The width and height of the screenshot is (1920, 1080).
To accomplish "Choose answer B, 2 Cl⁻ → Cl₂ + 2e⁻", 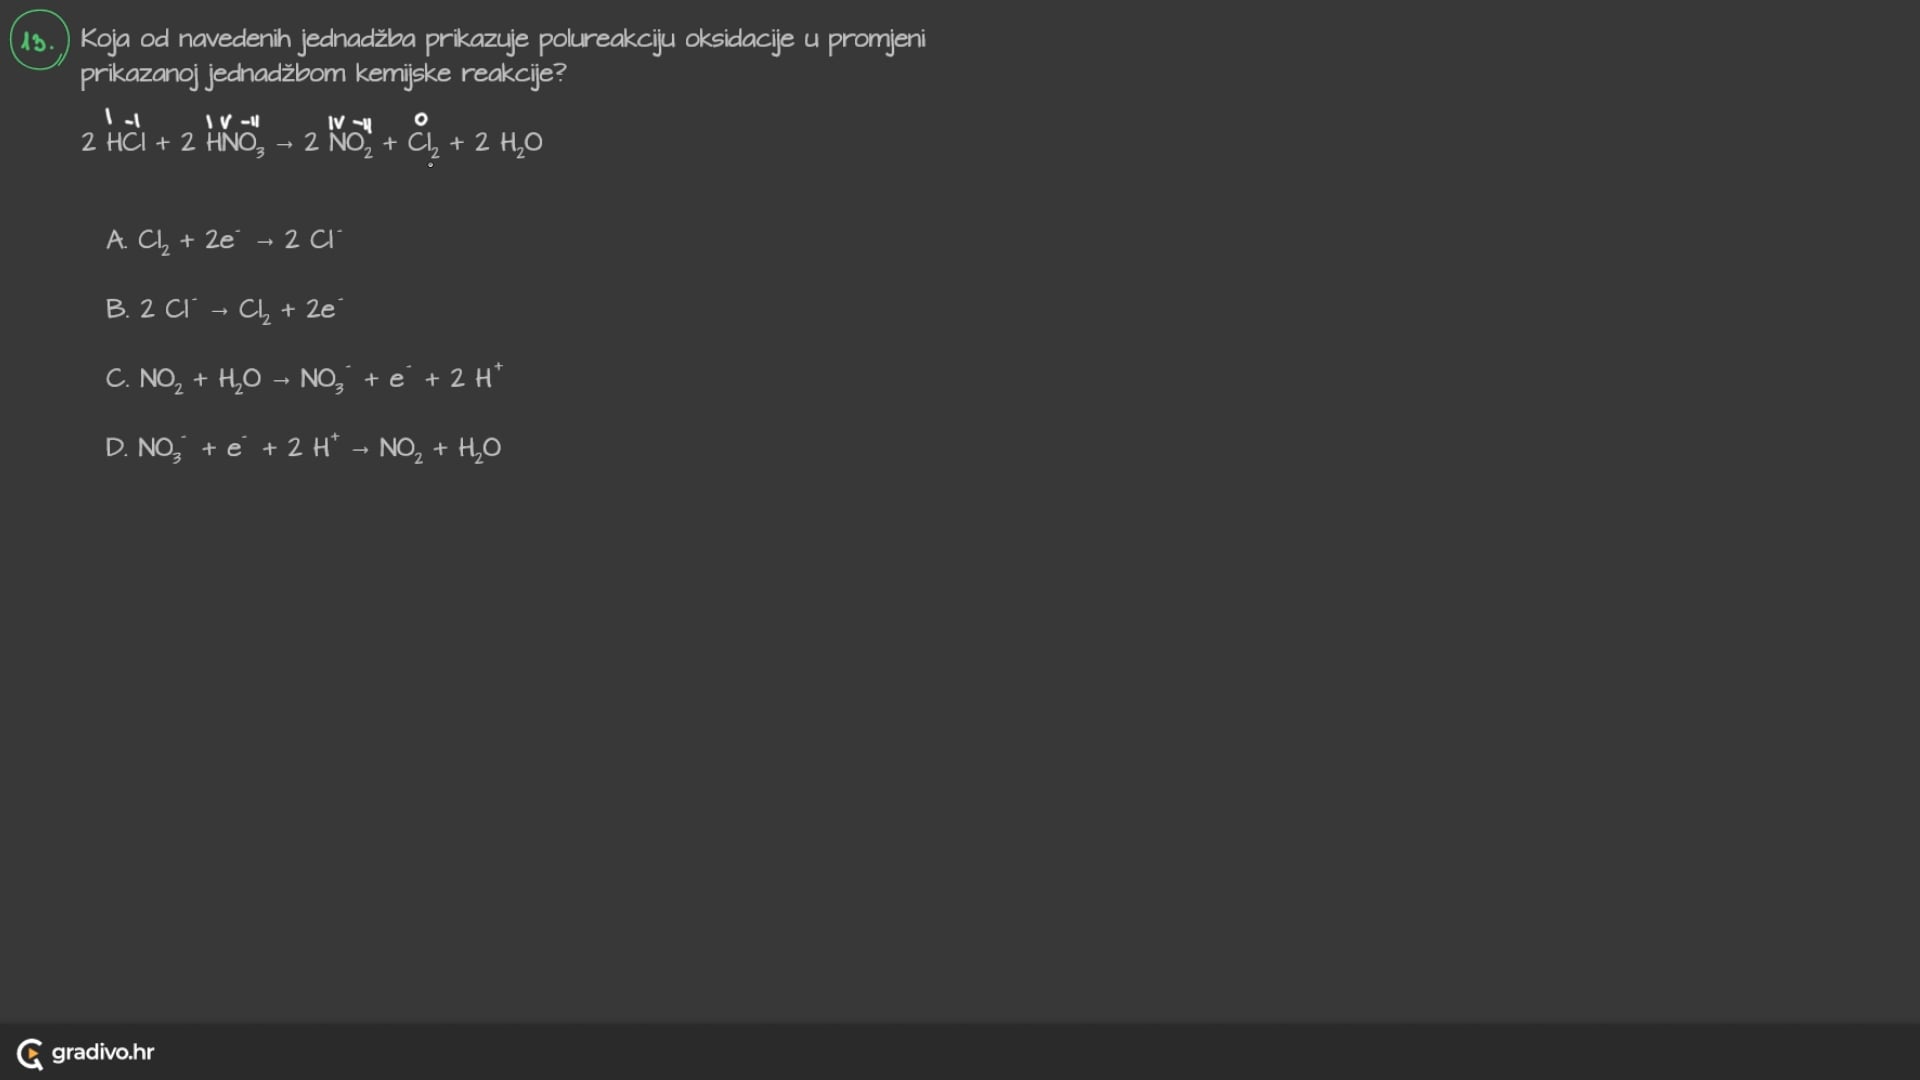I will [224, 309].
